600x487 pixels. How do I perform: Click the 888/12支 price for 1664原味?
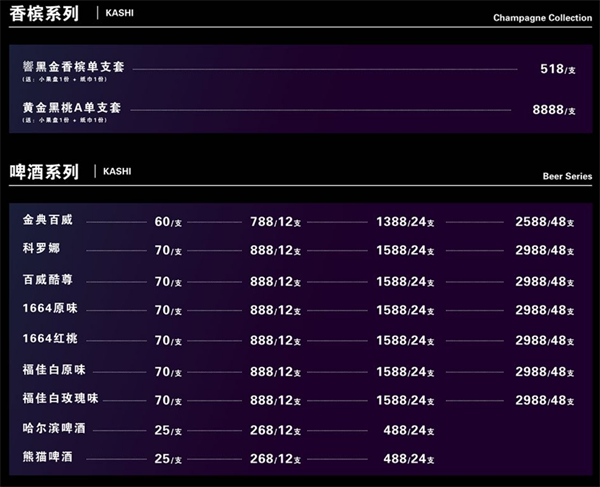point(276,310)
